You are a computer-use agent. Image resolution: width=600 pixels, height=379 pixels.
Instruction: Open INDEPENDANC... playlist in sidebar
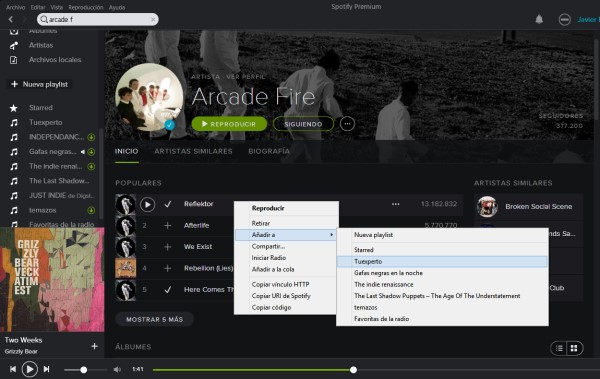(56, 137)
